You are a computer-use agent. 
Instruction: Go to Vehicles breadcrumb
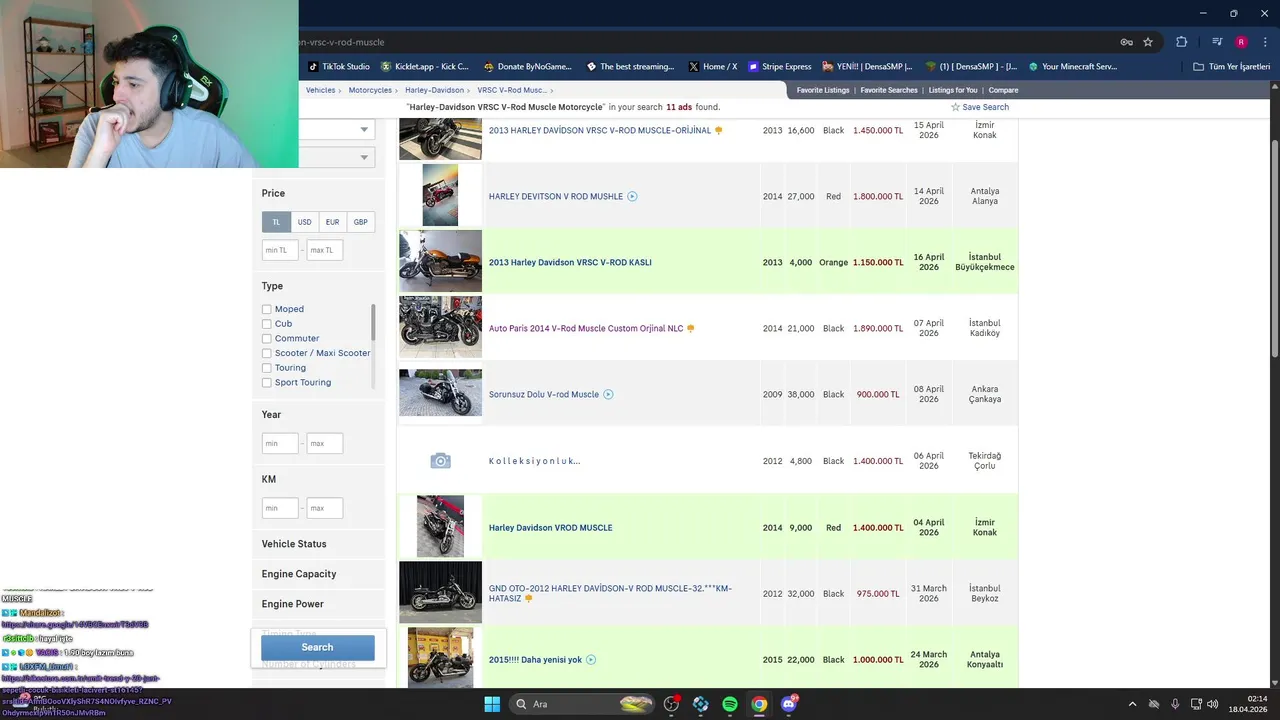[x=320, y=90]
